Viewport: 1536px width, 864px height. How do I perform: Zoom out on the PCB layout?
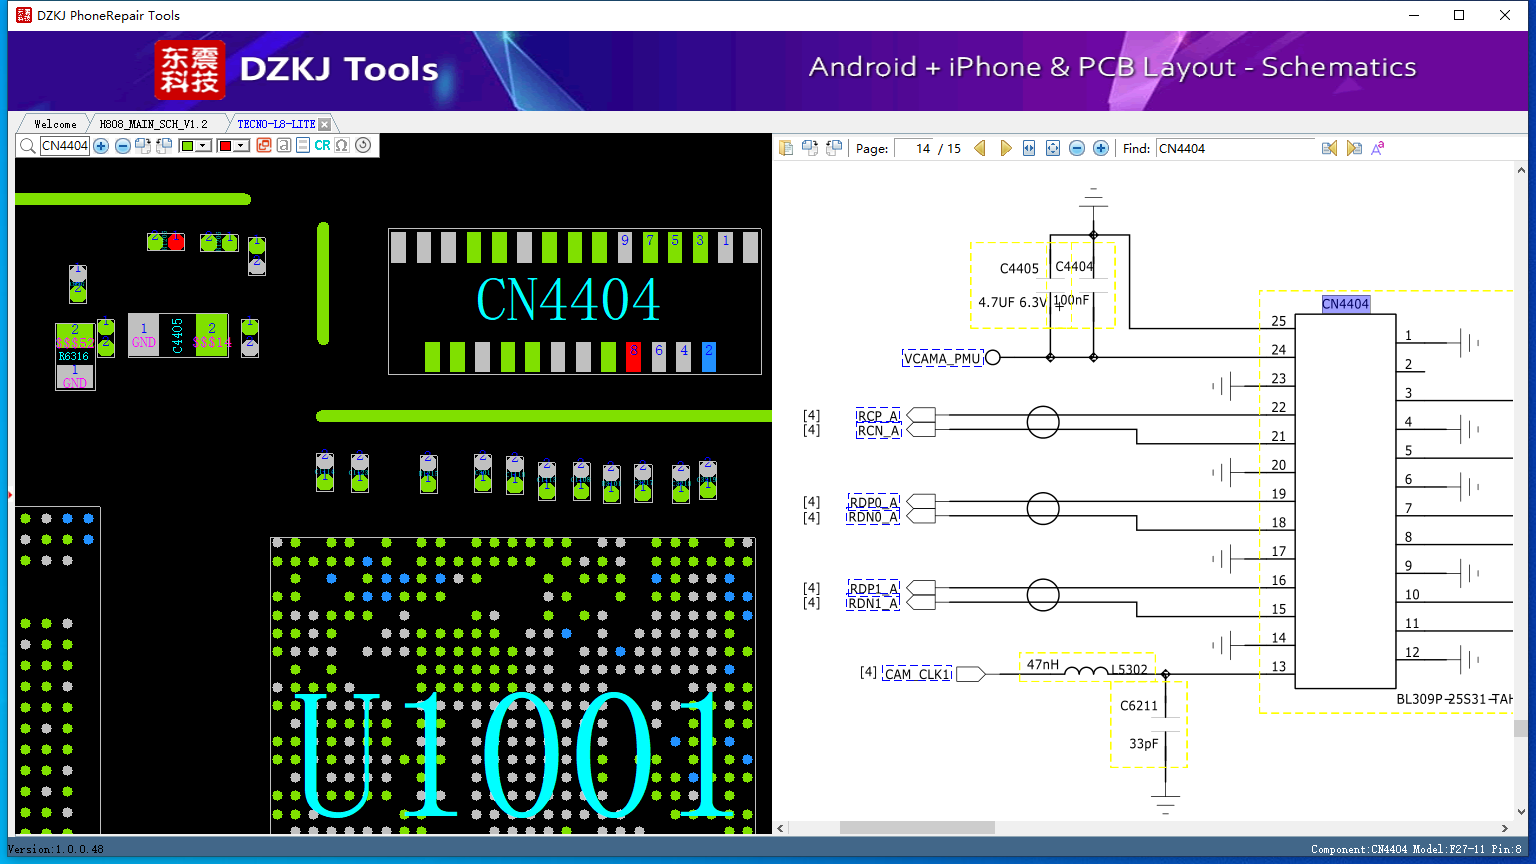[122, 146]
